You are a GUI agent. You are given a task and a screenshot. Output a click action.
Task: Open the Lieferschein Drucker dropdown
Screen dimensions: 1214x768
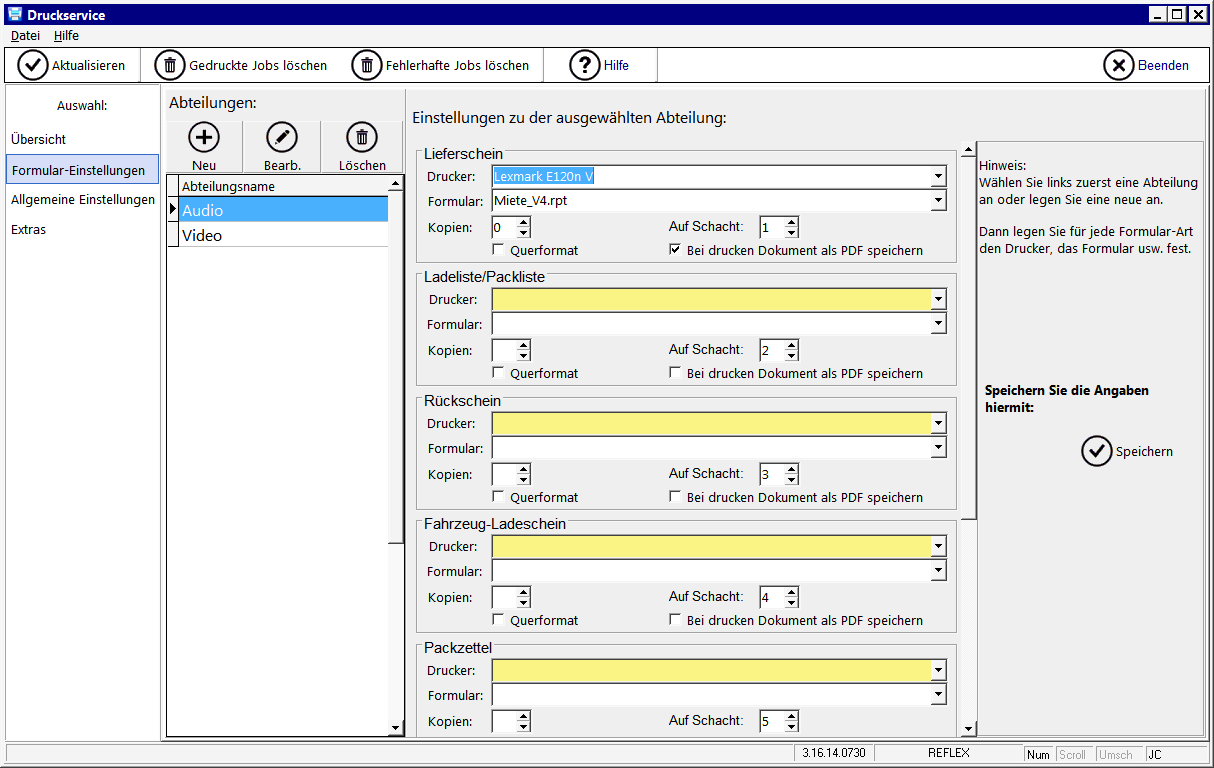(938, 177)
